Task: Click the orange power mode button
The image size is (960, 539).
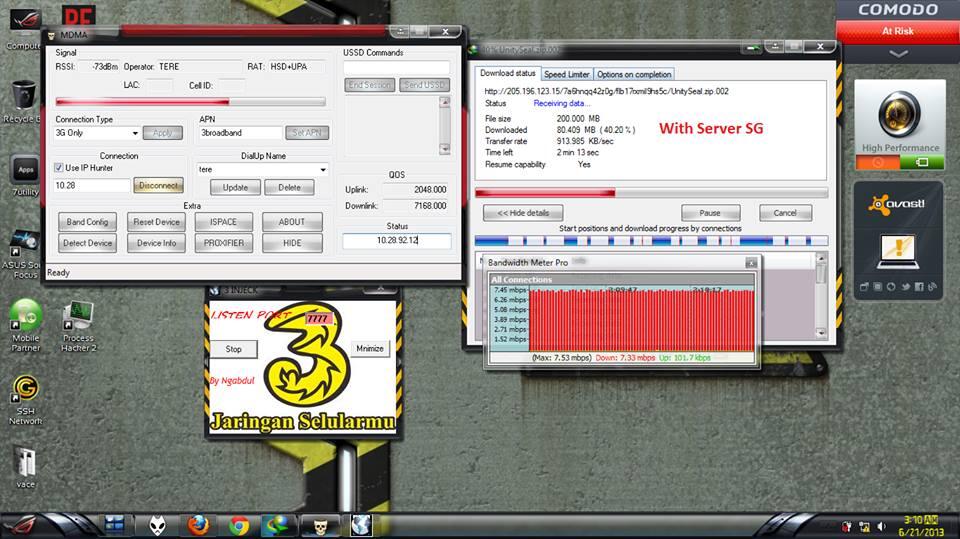Action: pos(877,162)
